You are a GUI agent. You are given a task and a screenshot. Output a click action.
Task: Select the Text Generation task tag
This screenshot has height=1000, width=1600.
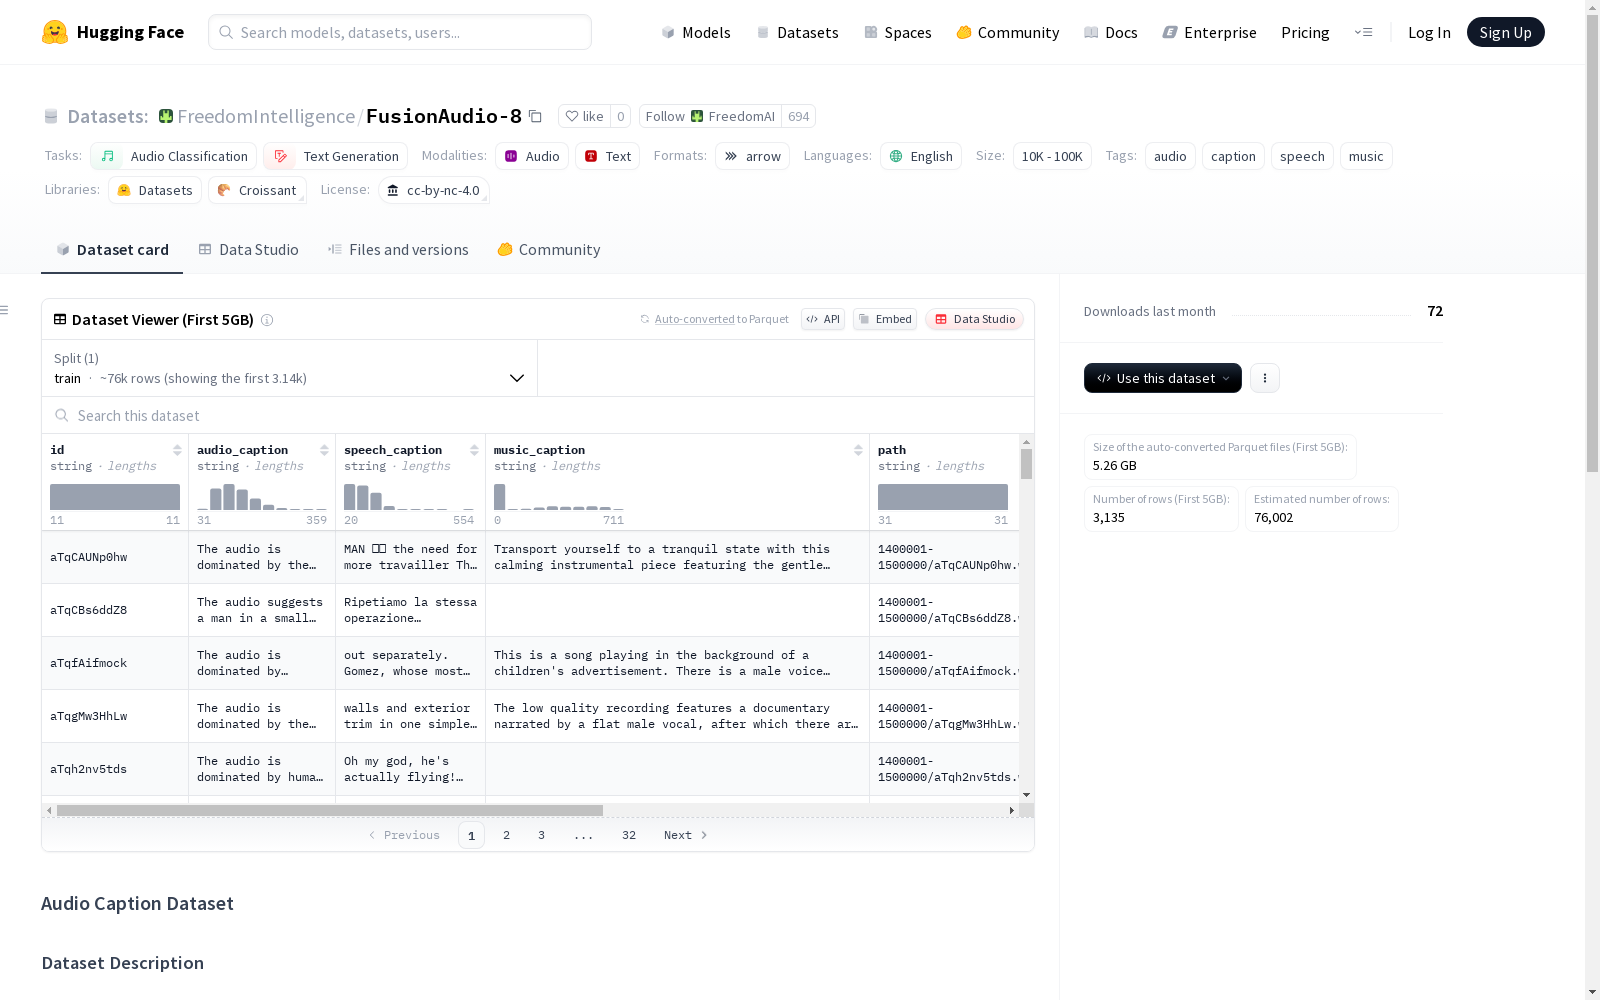336,156
